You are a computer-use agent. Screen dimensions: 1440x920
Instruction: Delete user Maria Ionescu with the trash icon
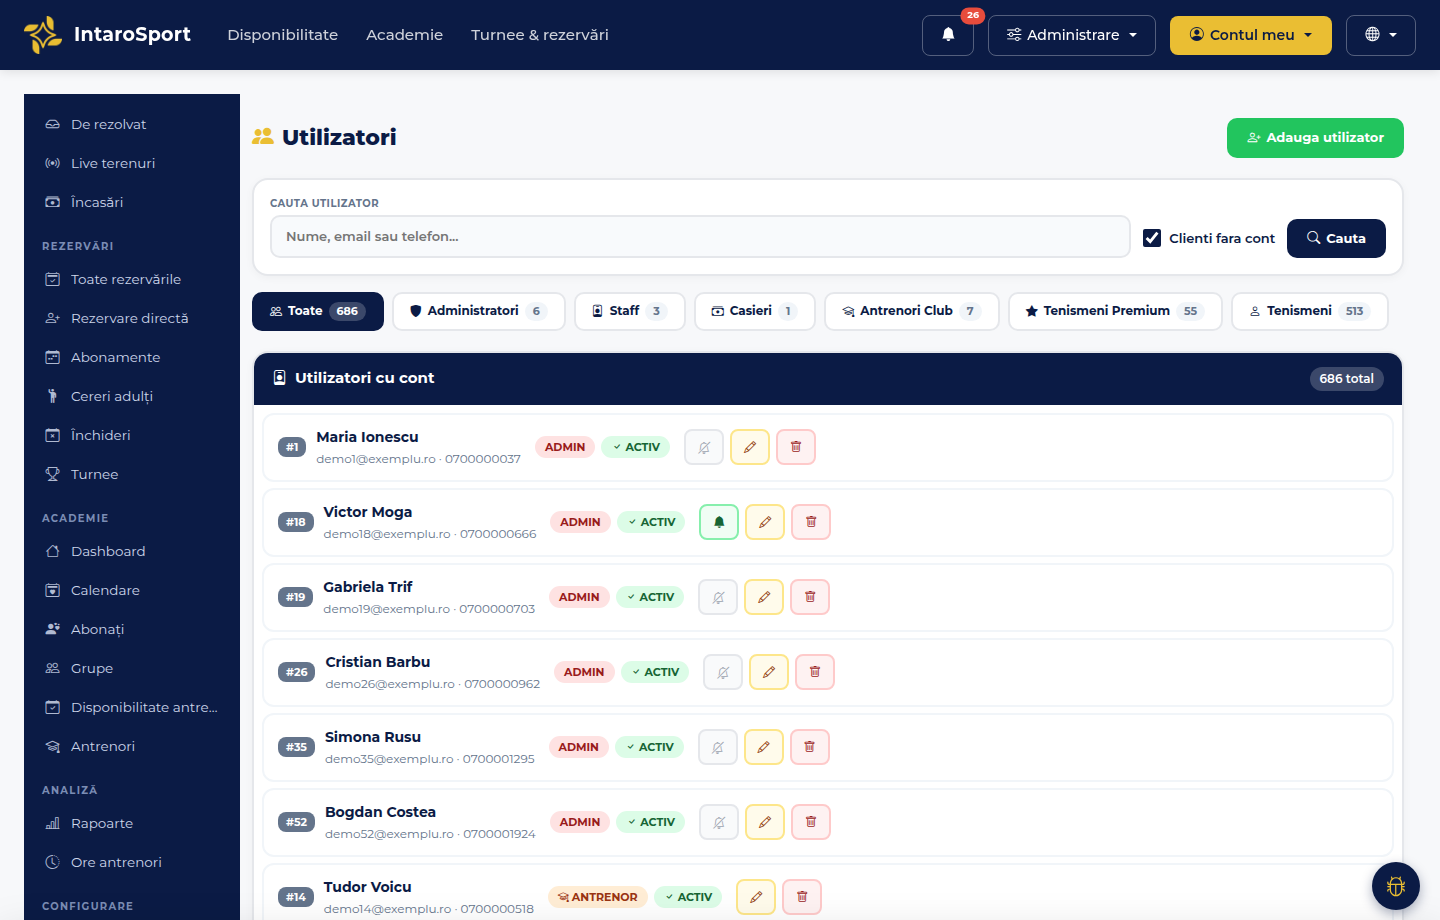pos(796,447)
